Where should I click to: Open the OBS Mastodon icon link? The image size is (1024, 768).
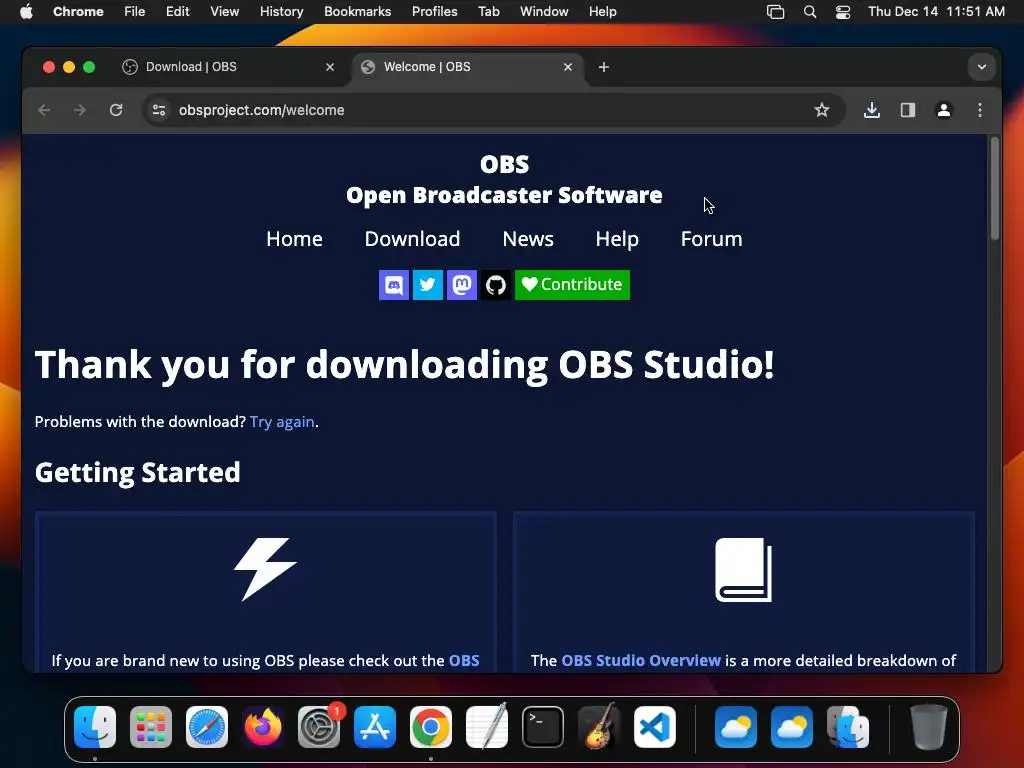pyautogui.click(x=462, y=285)
